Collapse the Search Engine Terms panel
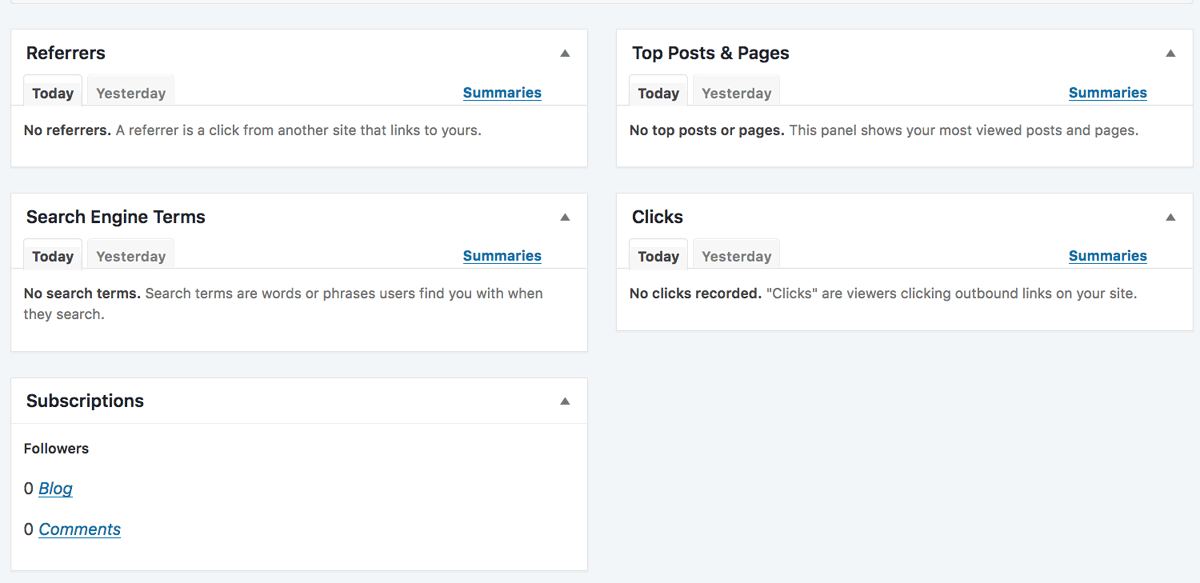The image size is (1200, 583). (x=565, y=217)
